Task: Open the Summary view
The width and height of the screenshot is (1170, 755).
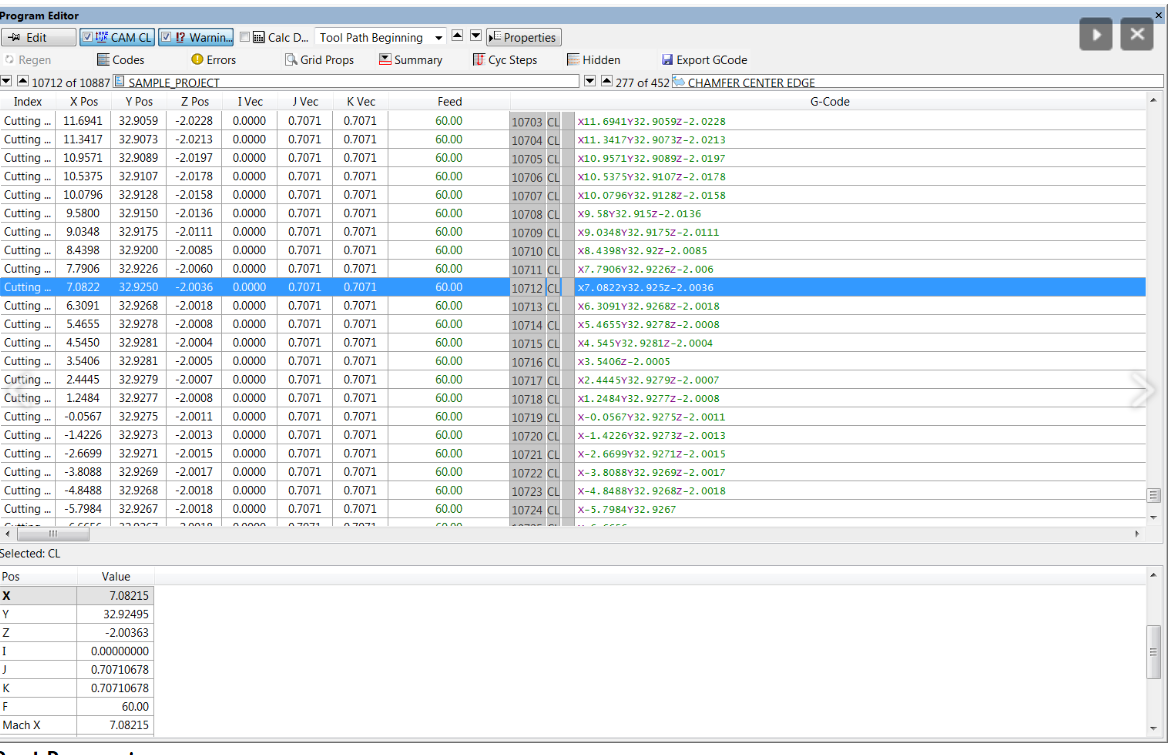Action: pyautogui.click(x=410, y=60)
